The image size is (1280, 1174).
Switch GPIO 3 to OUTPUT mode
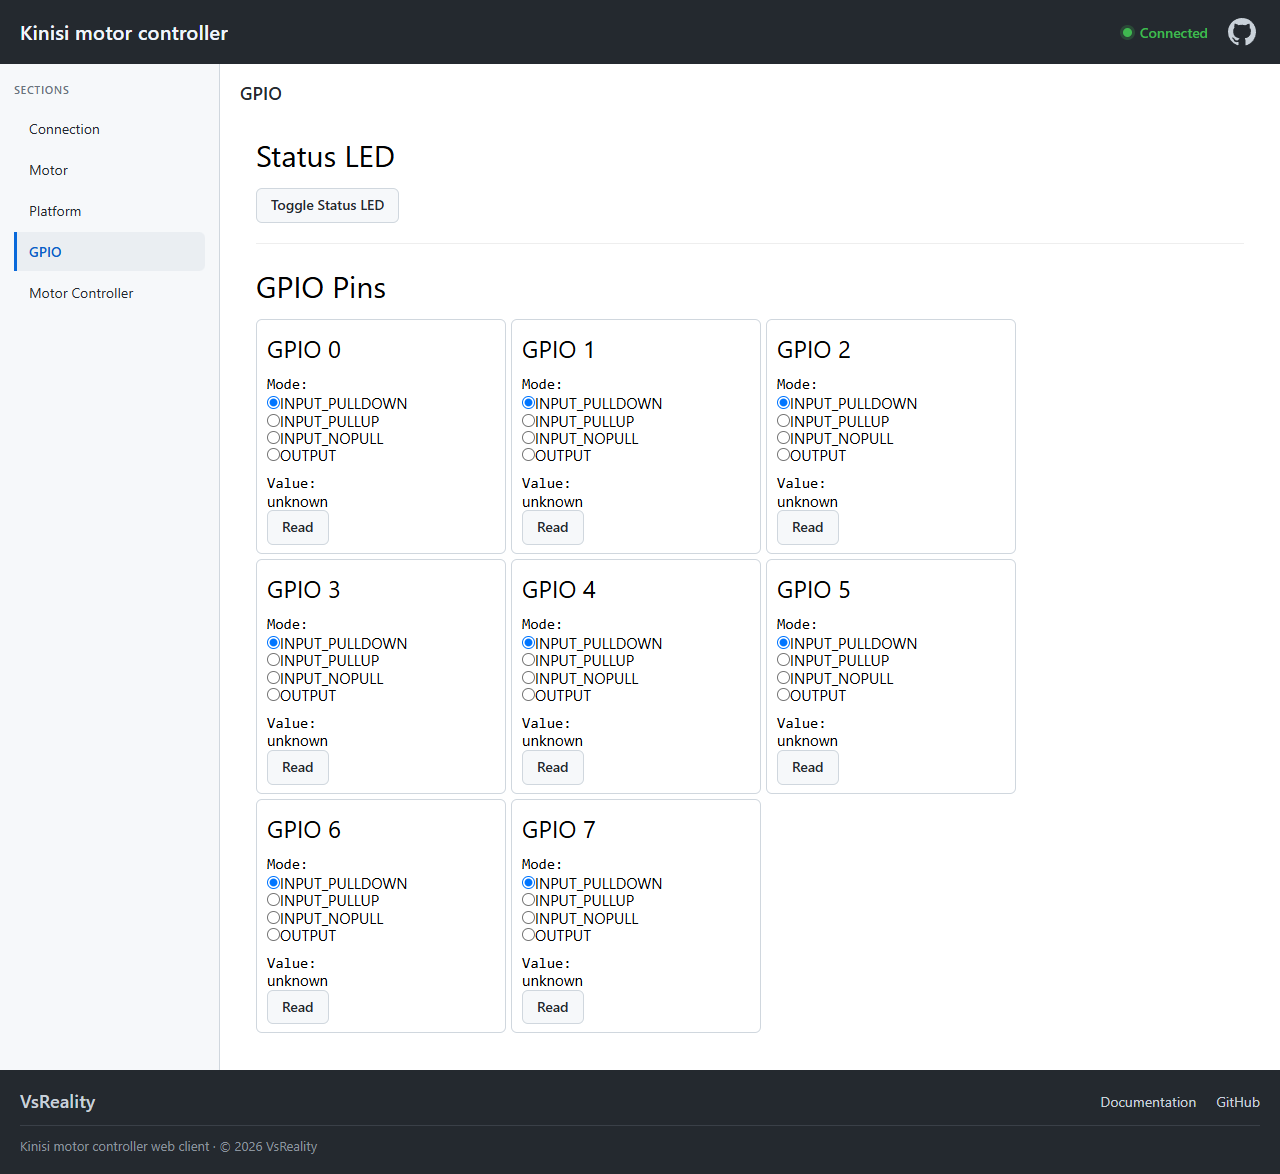click(274, 695)
